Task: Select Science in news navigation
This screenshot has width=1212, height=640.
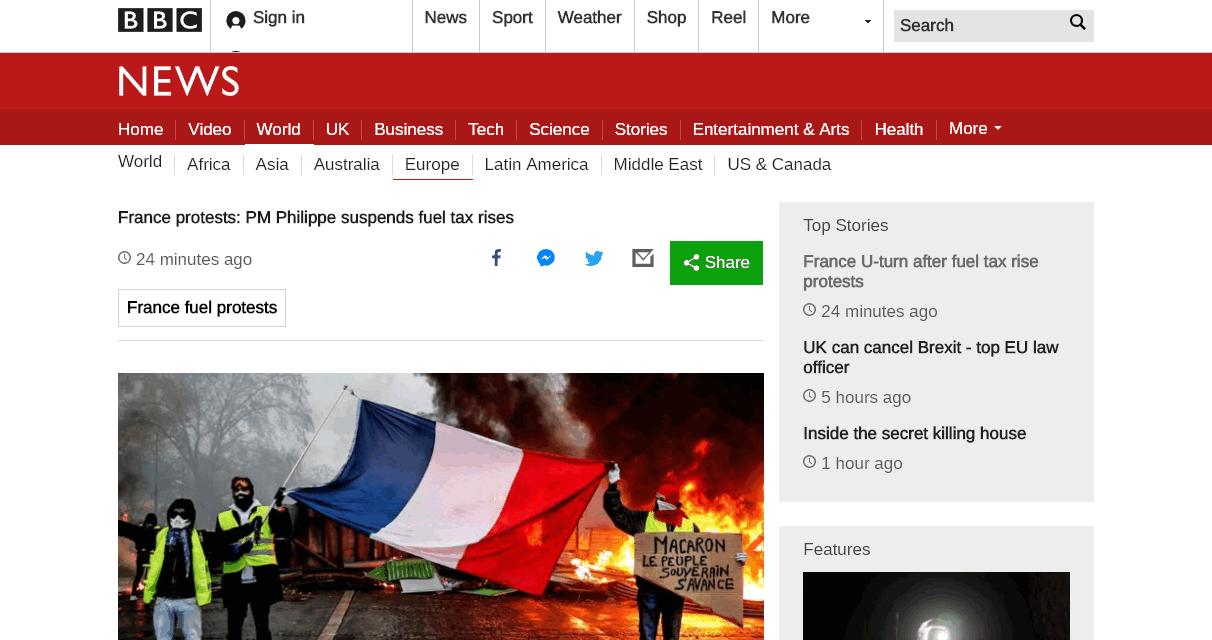Action: tap(559, 129)
